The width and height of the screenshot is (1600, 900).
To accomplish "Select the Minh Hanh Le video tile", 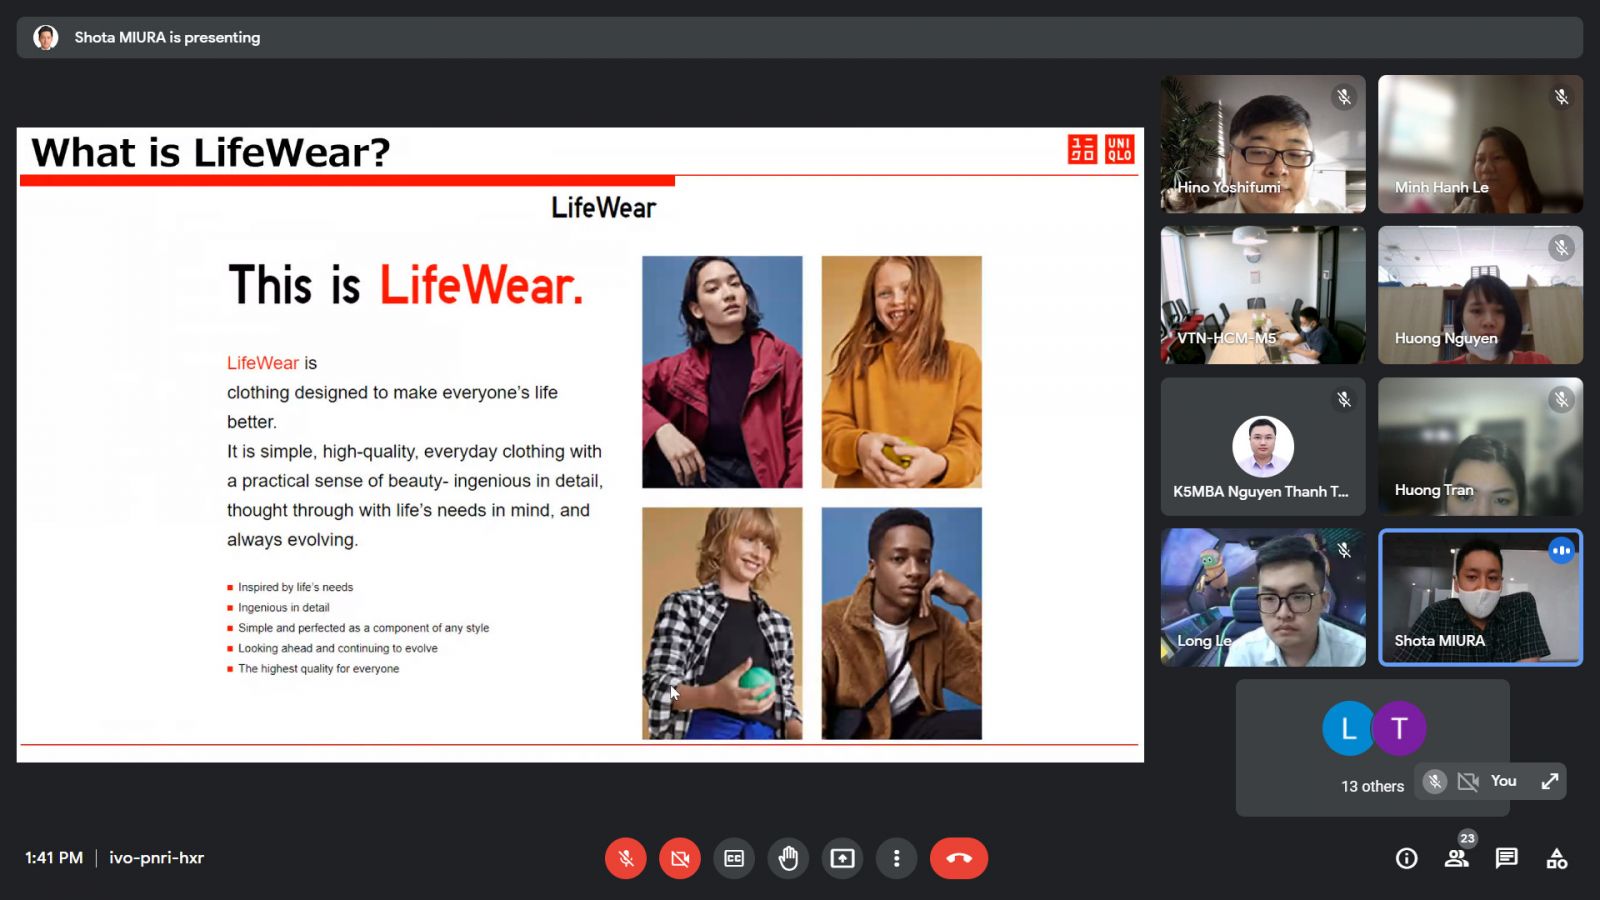I will [1480, 144].
